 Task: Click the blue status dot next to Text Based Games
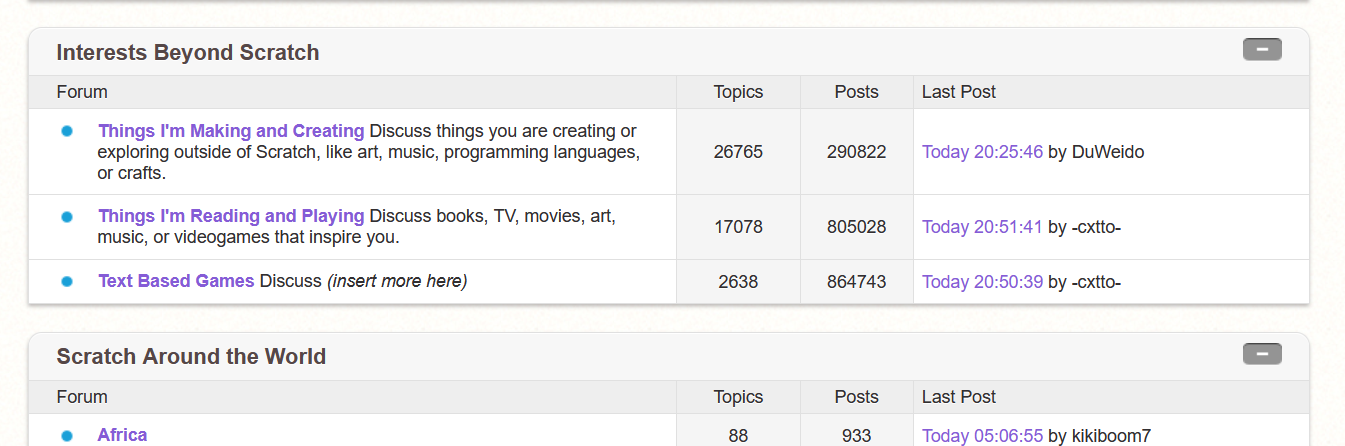click(67, 282)
